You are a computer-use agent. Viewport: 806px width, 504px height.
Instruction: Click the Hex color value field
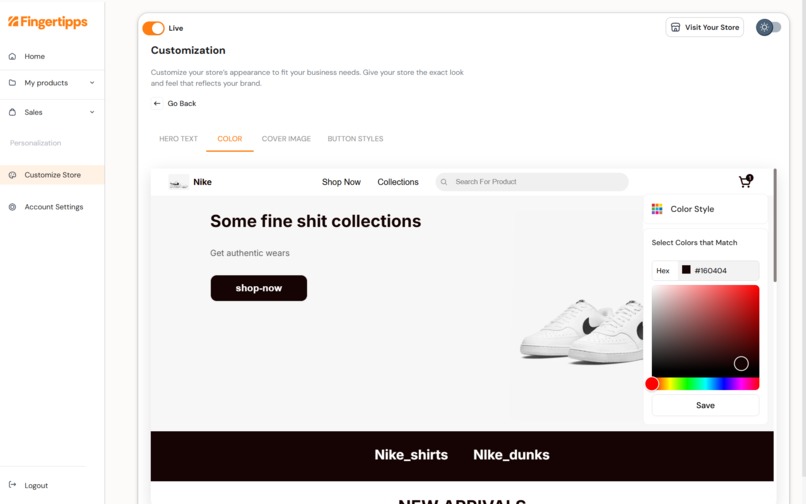719,271
